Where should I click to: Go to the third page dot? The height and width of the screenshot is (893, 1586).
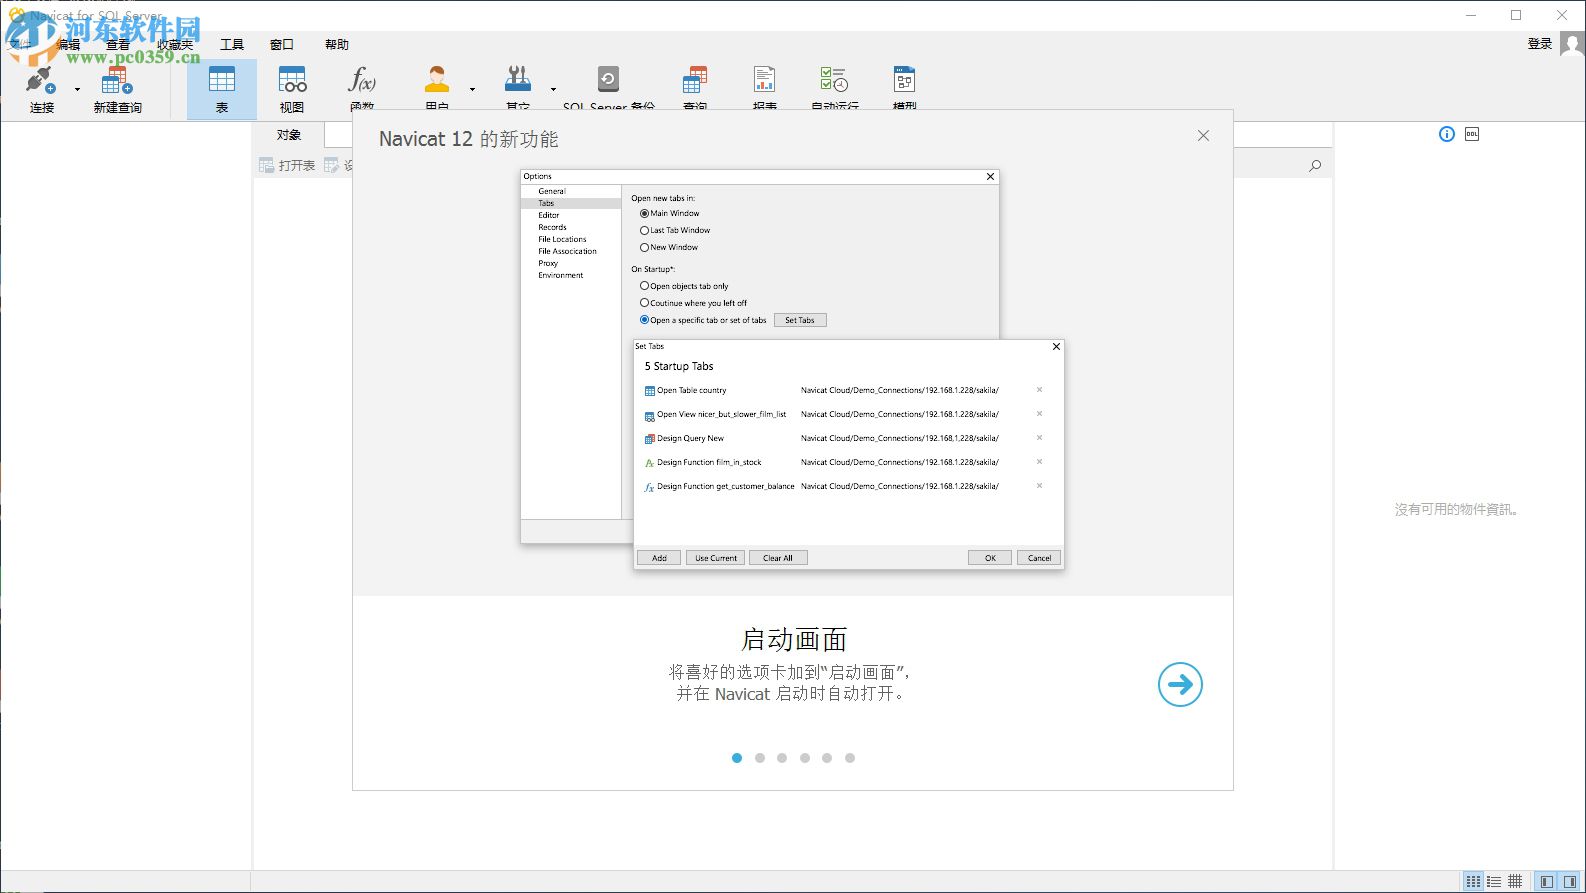pyautogui.click(x=782, y=758)
